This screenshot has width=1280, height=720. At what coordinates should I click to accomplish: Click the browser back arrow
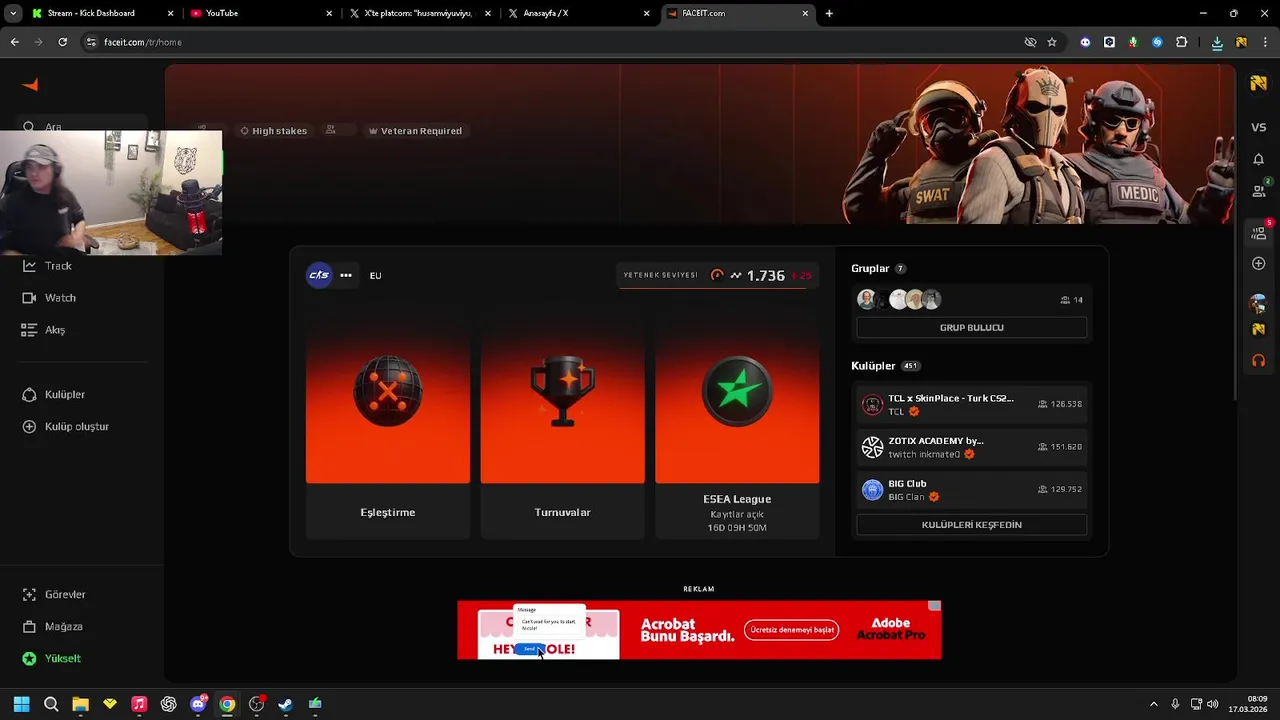pyautogui.click(x=14, y=42)
